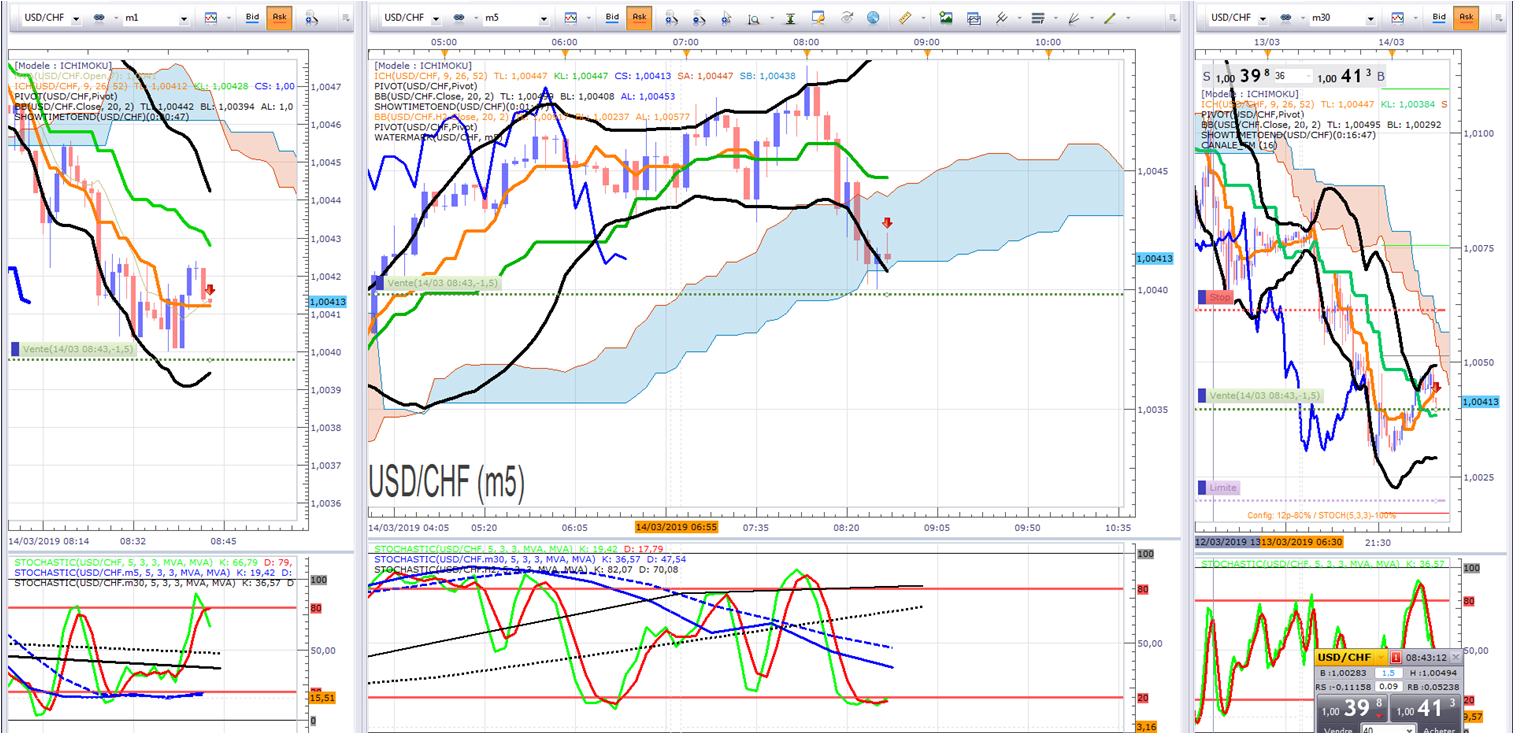
Task: Click the indicator tools icon in m5 toolbar
Action: [1001, 17]
